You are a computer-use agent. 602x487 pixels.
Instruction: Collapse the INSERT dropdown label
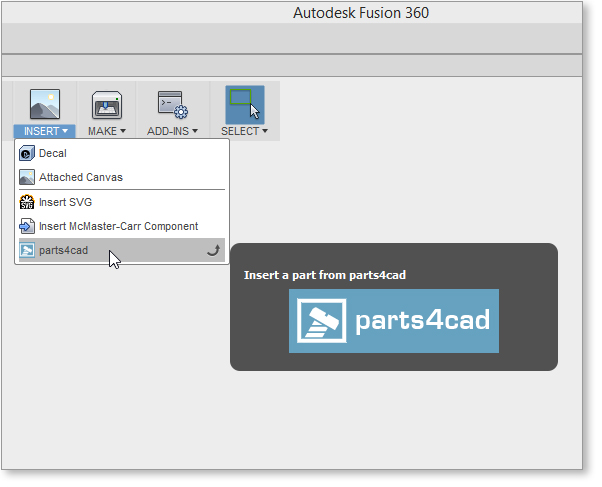(x=44, y=131)
